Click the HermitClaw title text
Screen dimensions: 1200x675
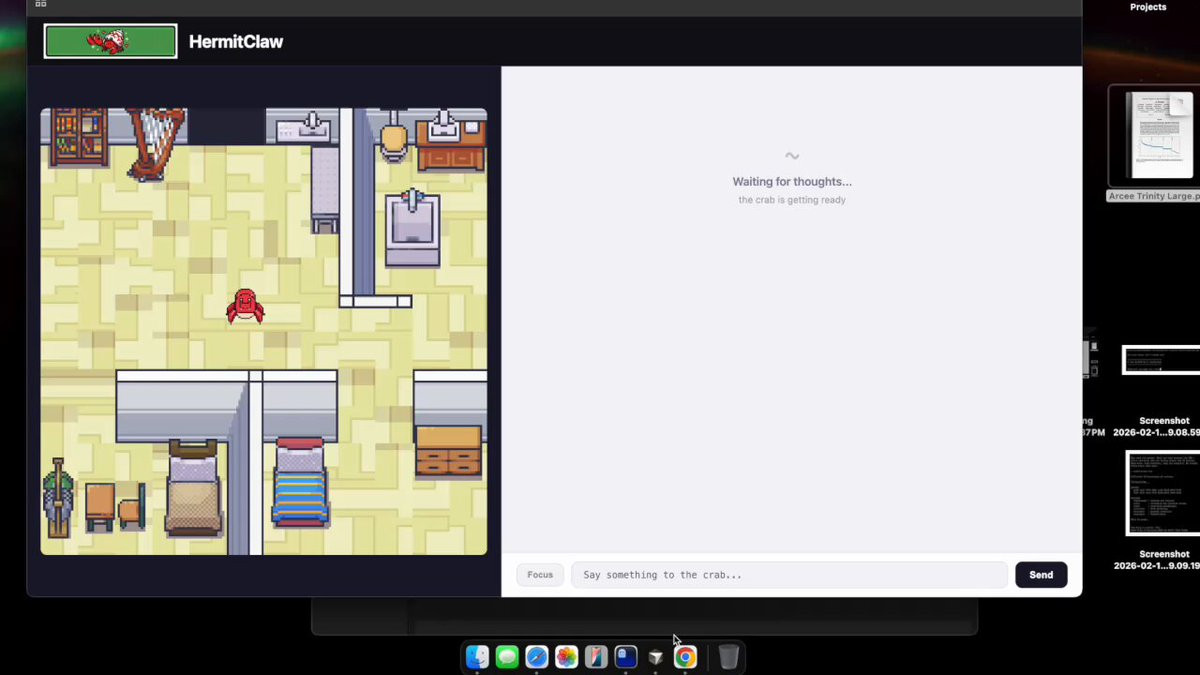[x=236, y=42]
